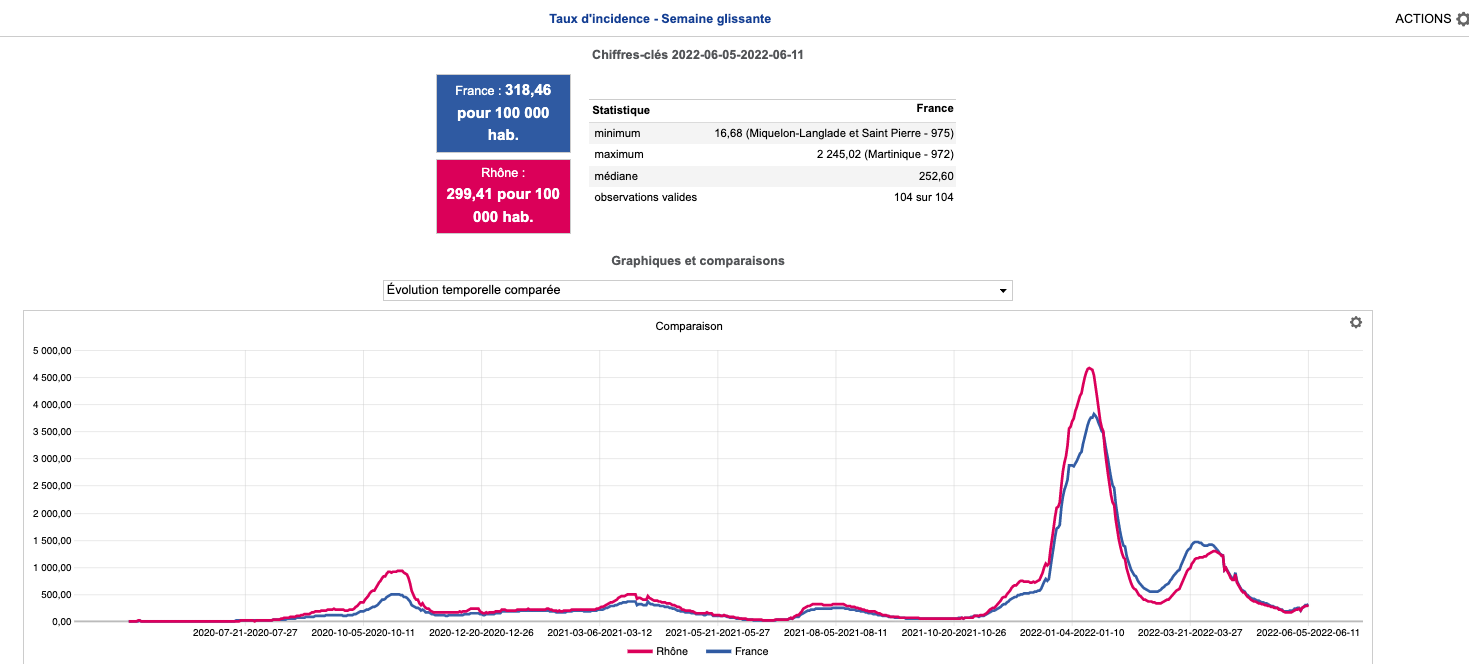This screenshot has height=664, width=1469.
Task: Open the Comparaison chart settings gear
Action: [1355, 323]
